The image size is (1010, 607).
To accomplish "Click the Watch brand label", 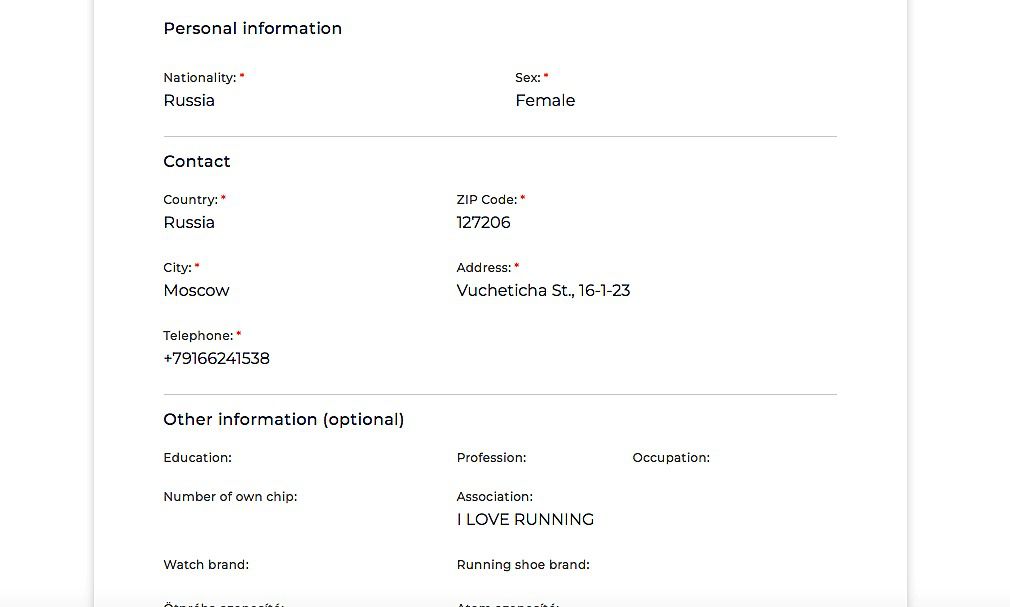I will pyautogui.click(x=206, y=564).
